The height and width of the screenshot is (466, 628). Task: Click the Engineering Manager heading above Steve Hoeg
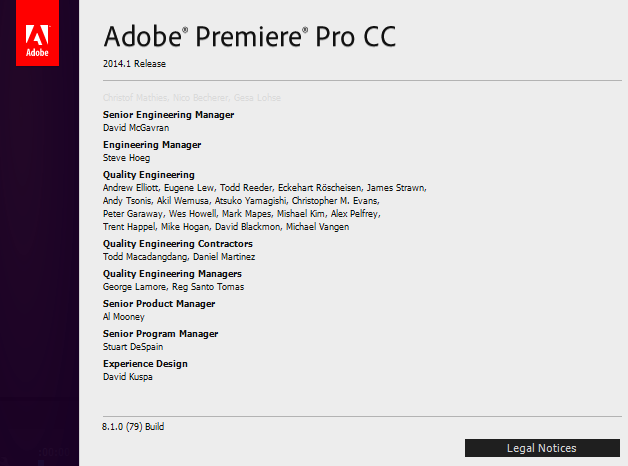152,145
